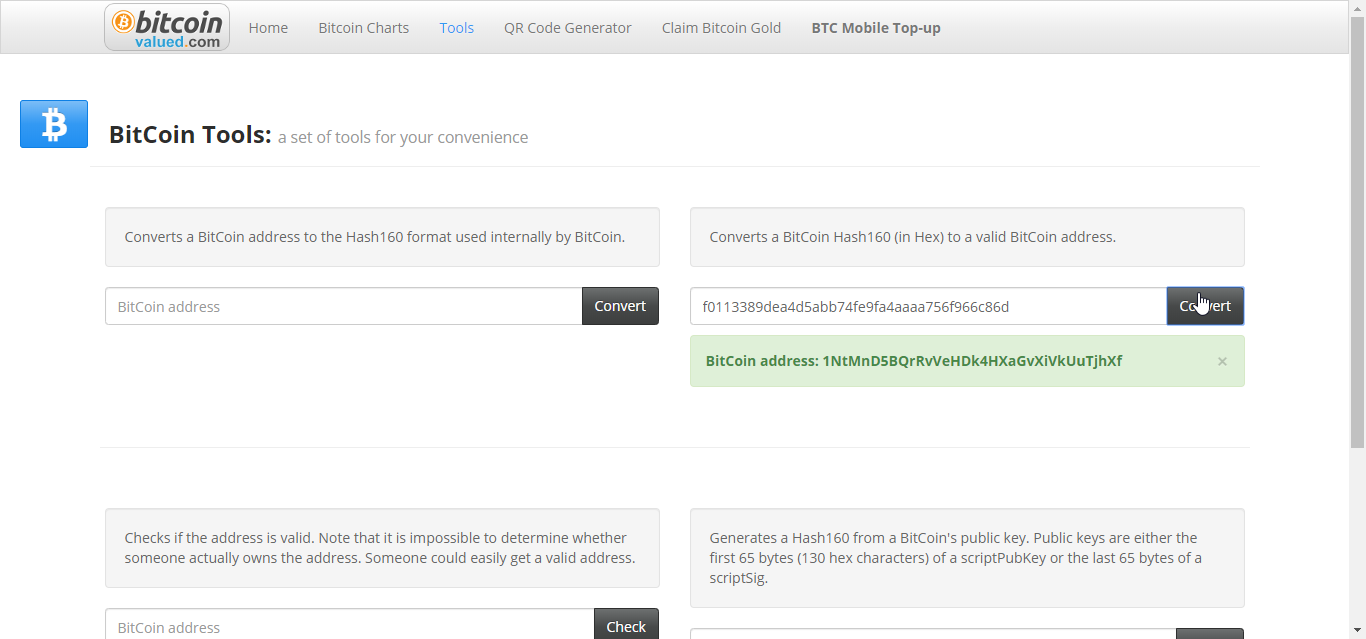Click the resulting address 1NtMnD5BQrRvVeHDk4HXaGvXiVkUuTjhXf

tap(972, 361)
